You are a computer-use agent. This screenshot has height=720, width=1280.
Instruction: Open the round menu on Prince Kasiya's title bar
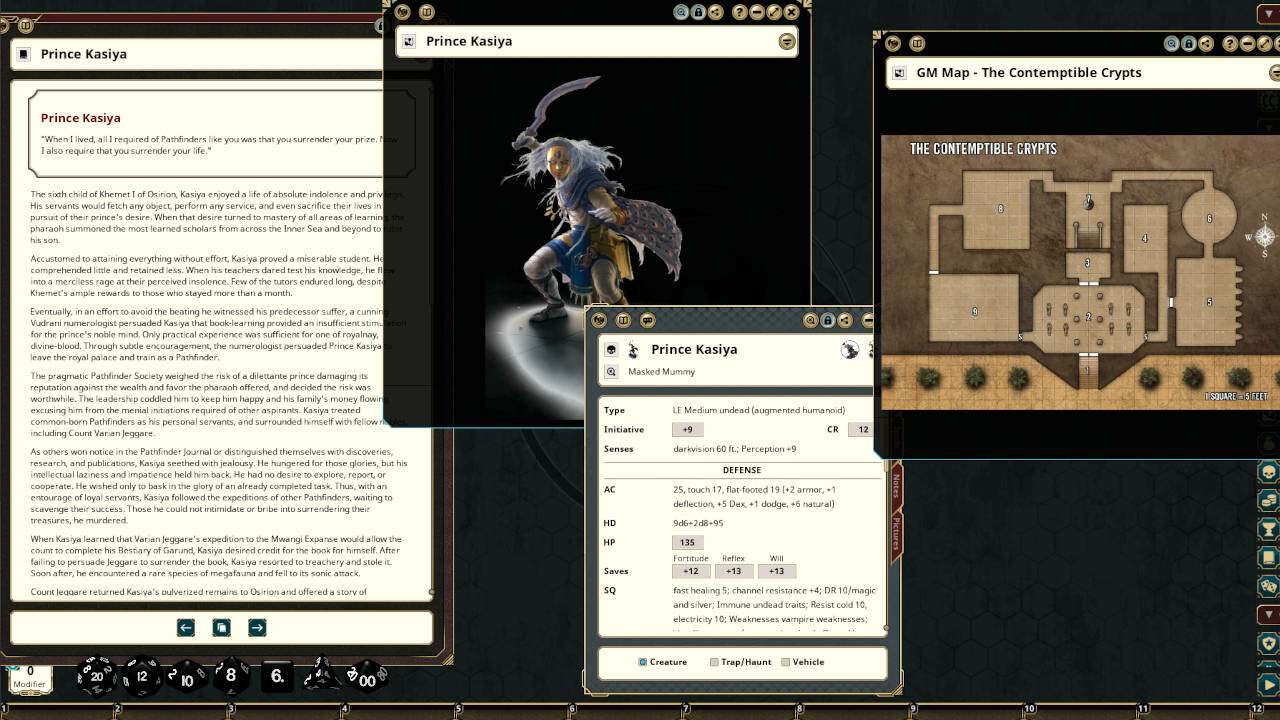click(787, 42)
